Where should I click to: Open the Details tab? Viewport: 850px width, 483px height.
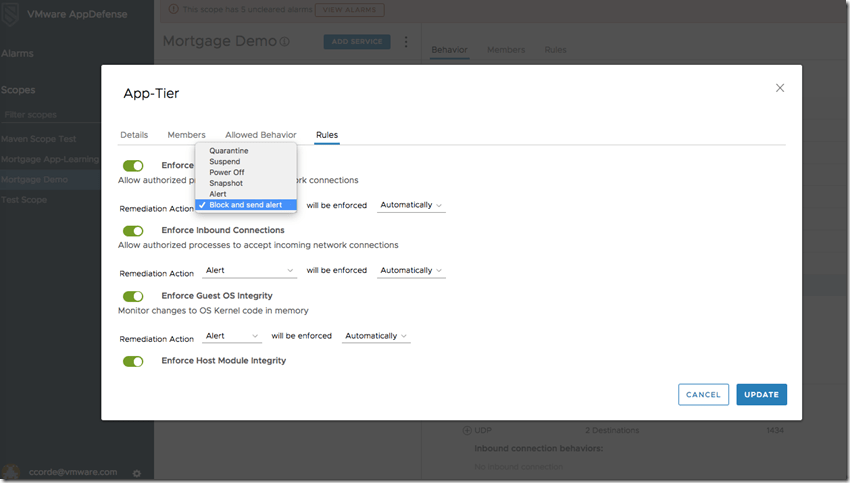(134, 135)
